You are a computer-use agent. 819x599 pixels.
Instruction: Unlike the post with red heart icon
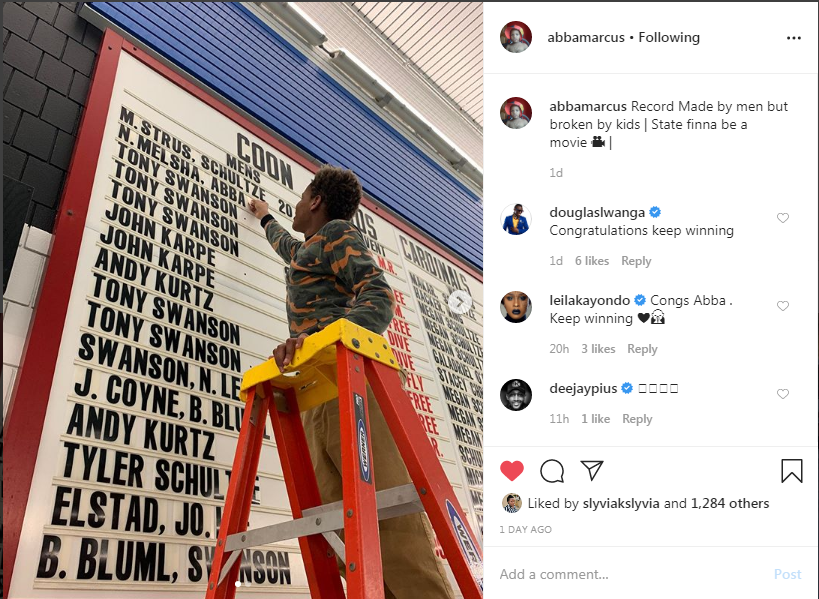click(x=512, y=471)
